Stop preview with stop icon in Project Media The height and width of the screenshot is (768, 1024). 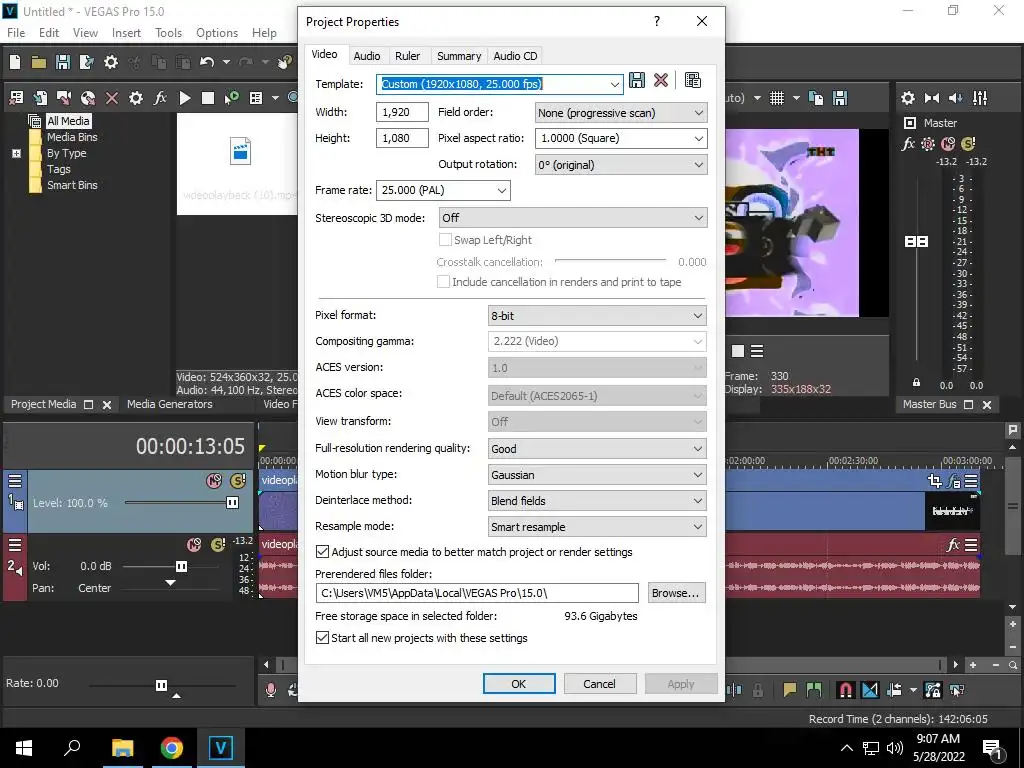point(208,98)
